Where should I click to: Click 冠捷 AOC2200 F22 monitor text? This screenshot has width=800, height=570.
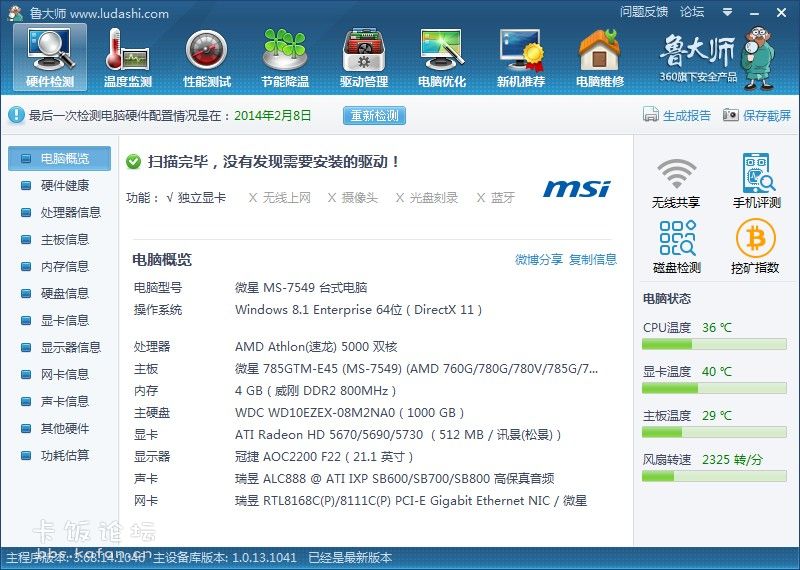coord(324,456)
